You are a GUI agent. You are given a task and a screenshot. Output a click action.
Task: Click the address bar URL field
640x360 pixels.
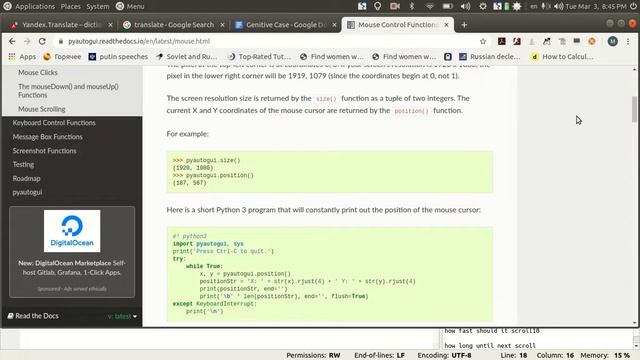pos(269,41)
